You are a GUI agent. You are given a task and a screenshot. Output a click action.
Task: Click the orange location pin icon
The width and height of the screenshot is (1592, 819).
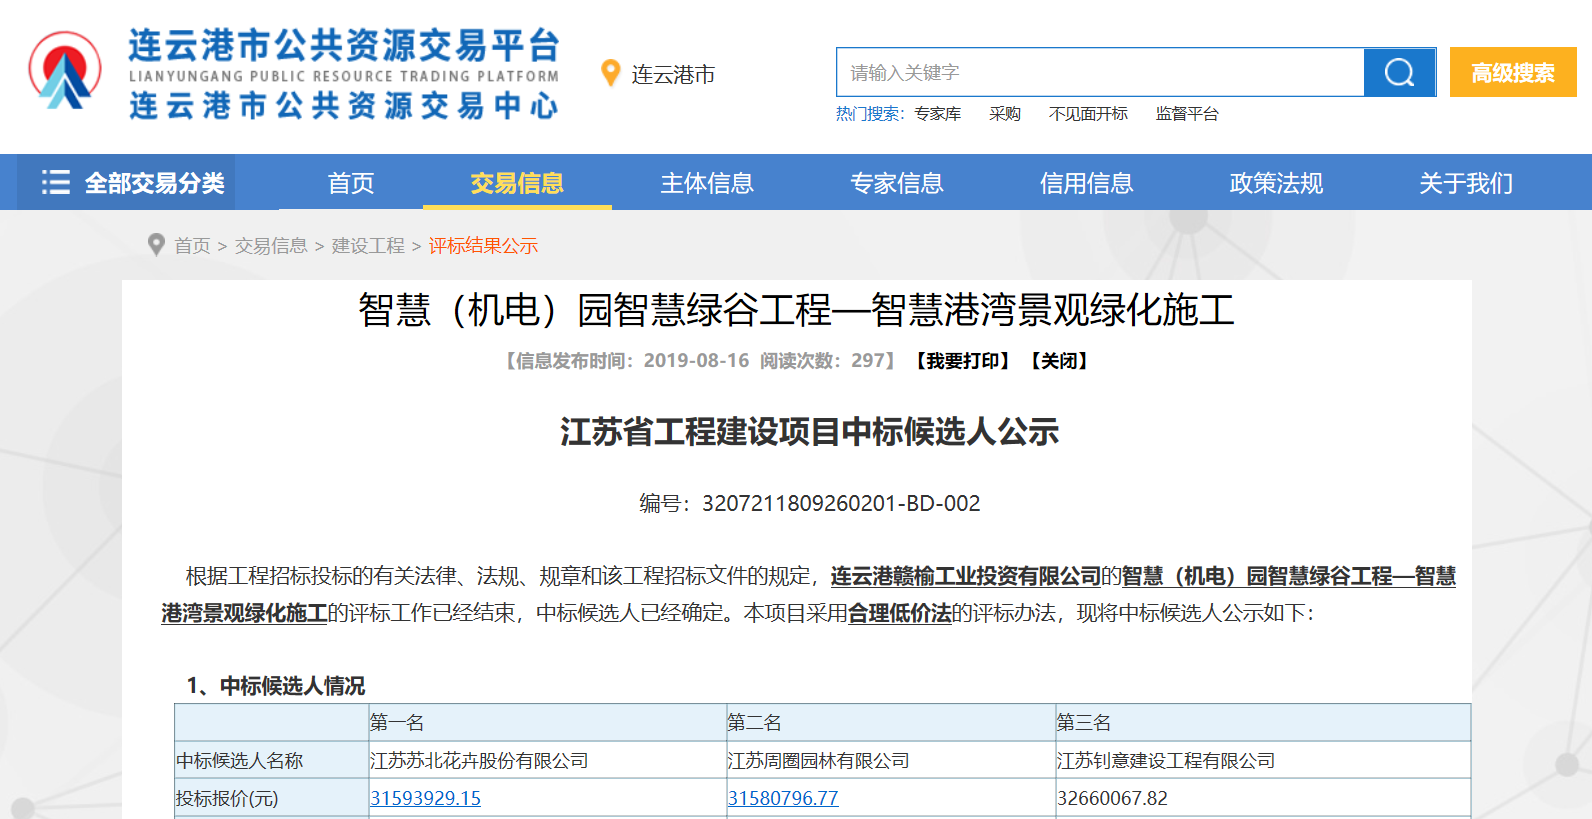coord(610,73)
